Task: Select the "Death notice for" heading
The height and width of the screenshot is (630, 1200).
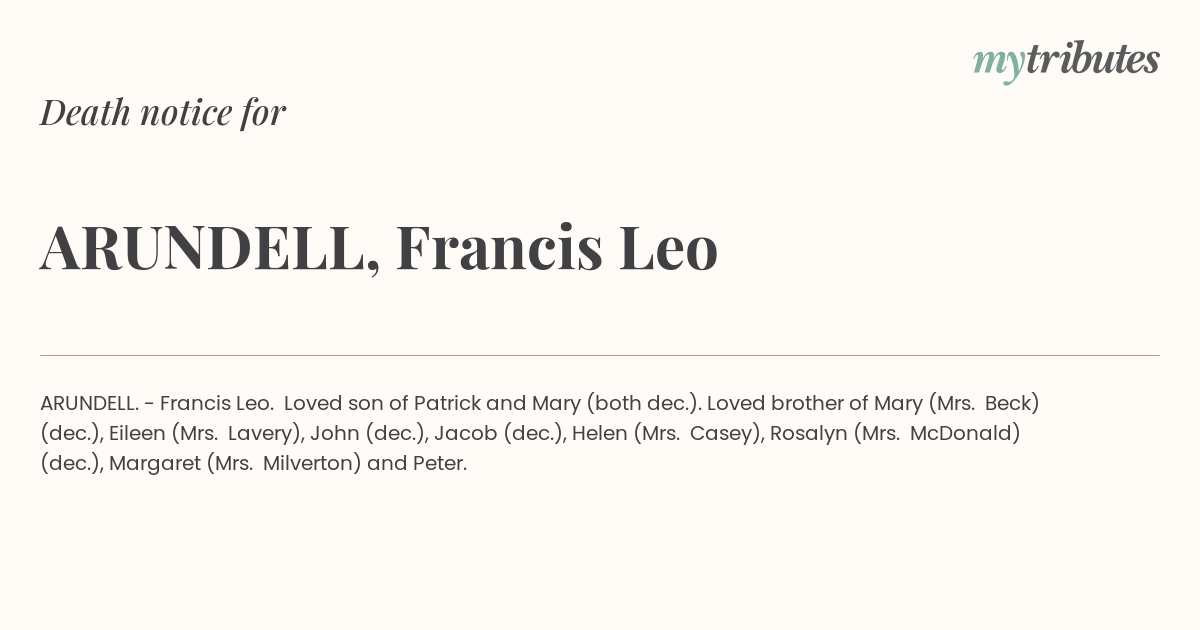Action: point(163,112)
